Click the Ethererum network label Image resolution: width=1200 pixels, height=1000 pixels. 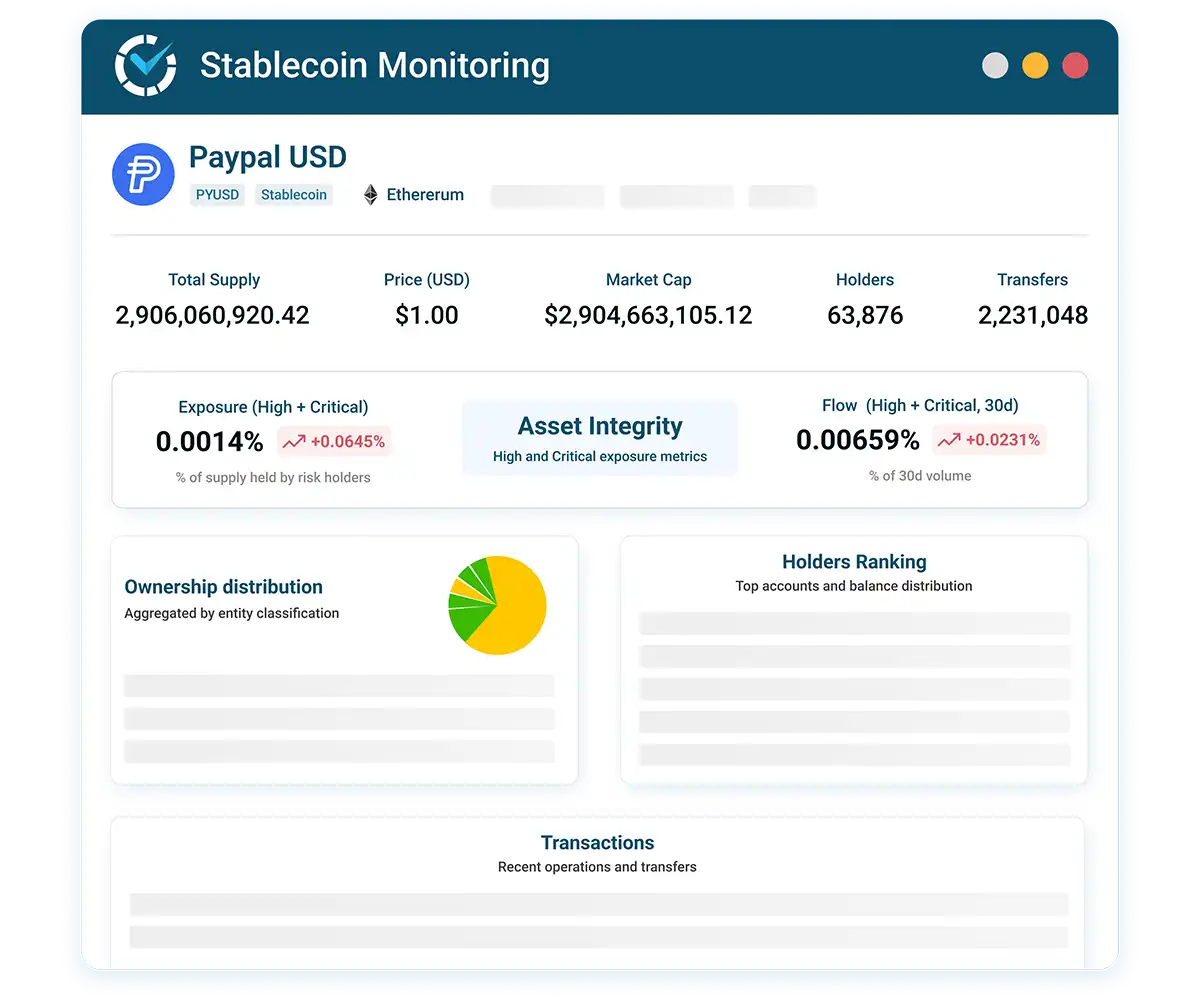[x=425, y=195]
